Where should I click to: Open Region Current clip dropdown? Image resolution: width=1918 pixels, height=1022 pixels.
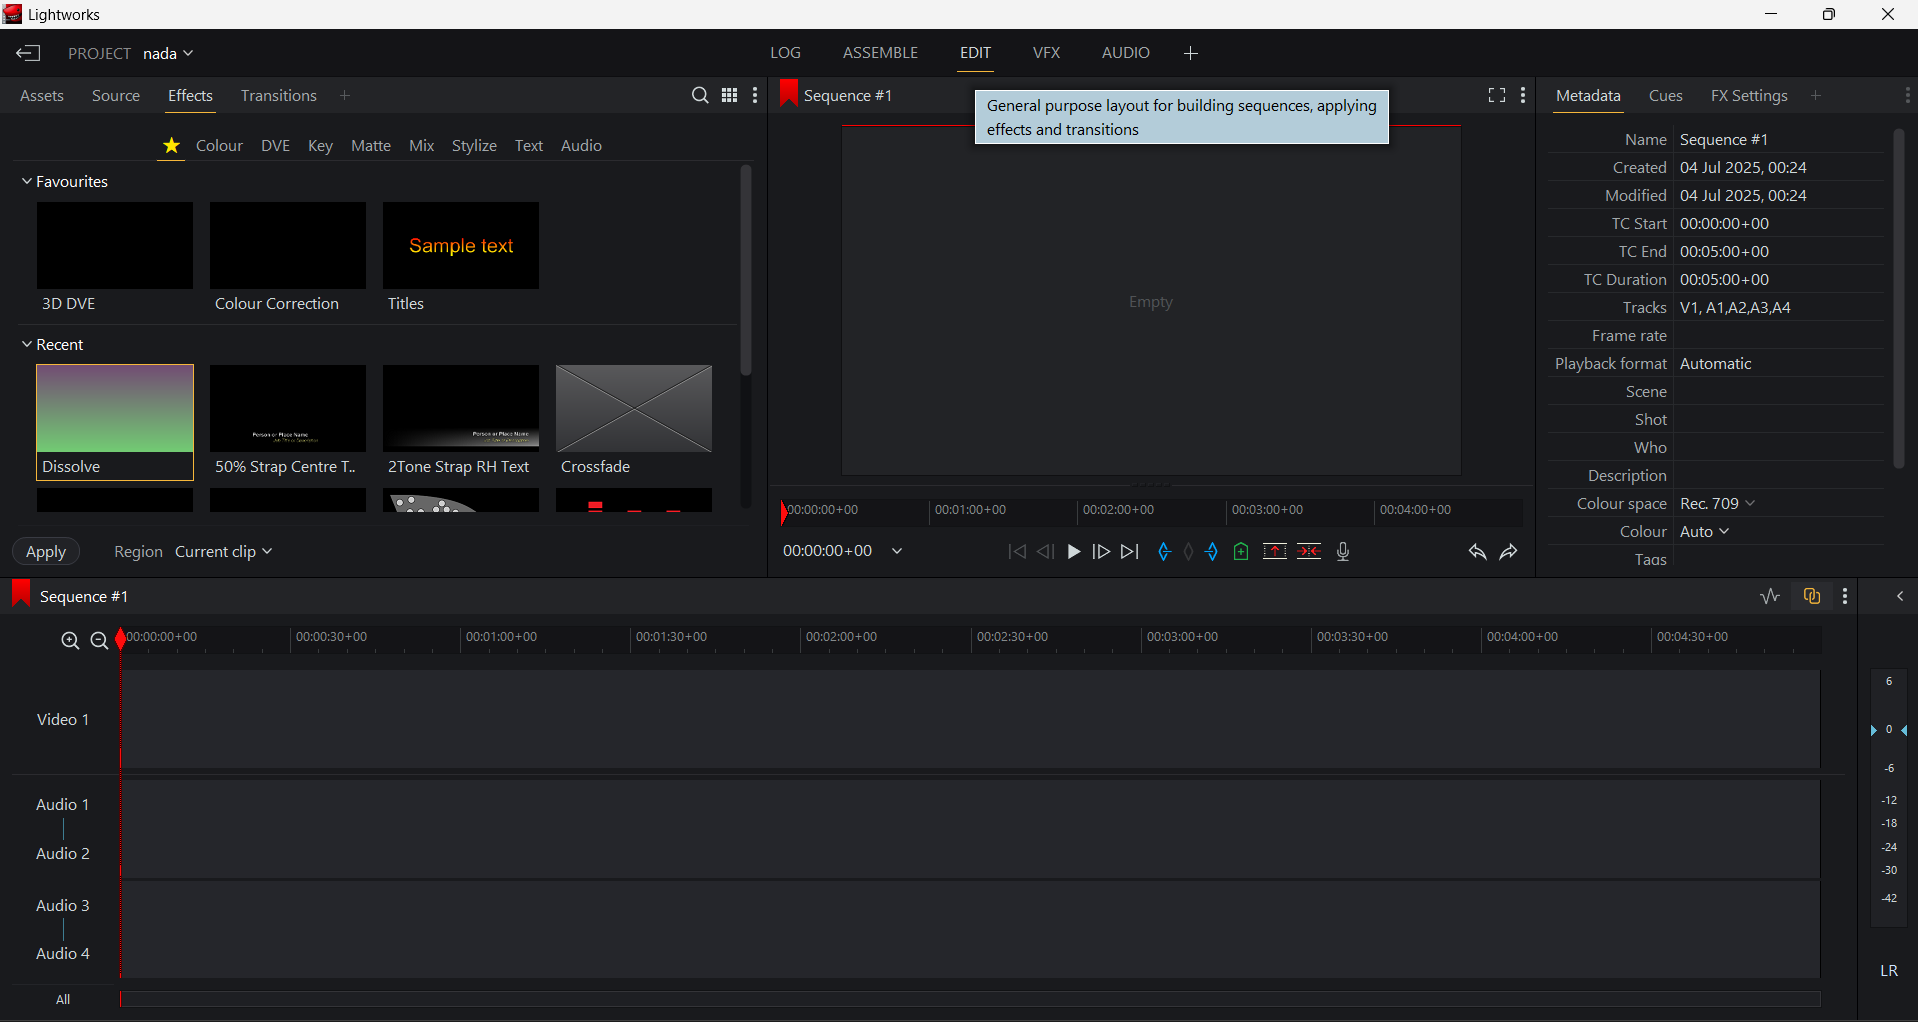click(224, 552)
